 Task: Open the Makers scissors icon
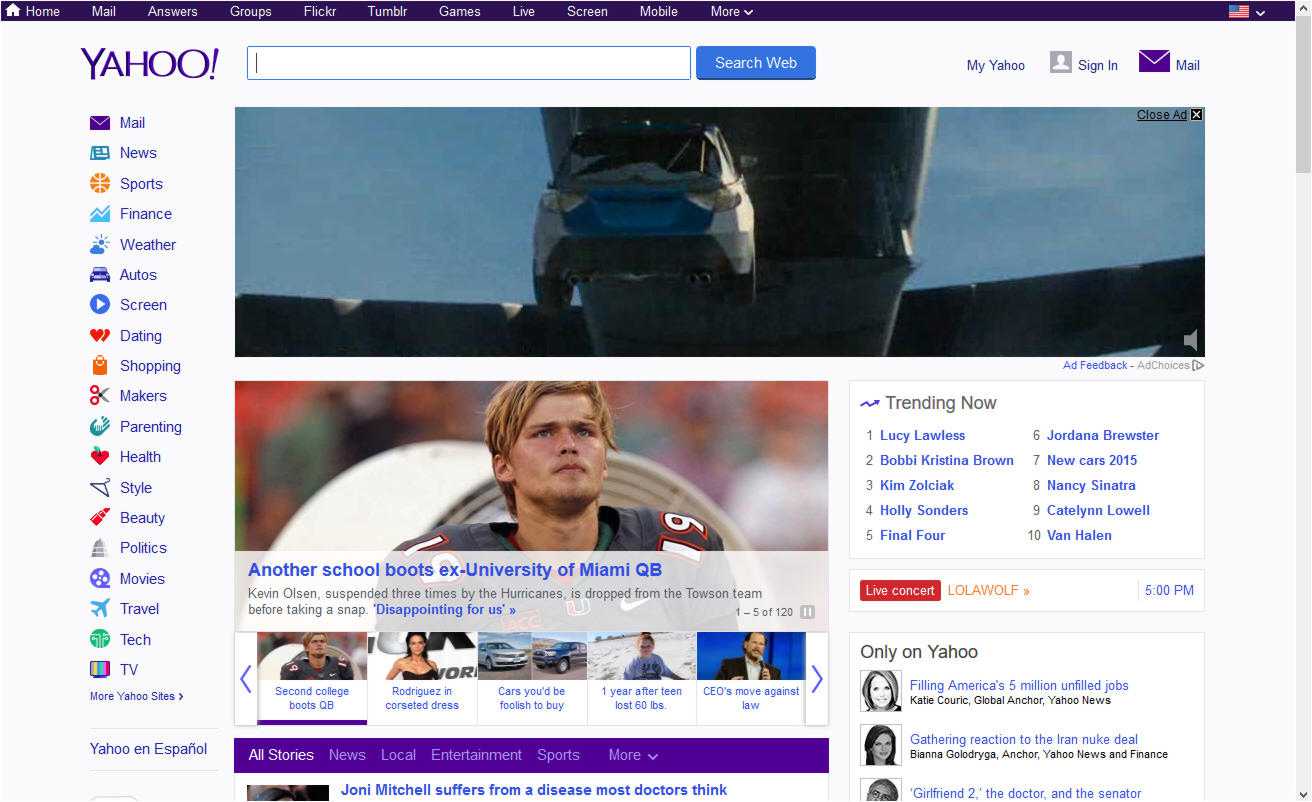click(x=100, y=396)
